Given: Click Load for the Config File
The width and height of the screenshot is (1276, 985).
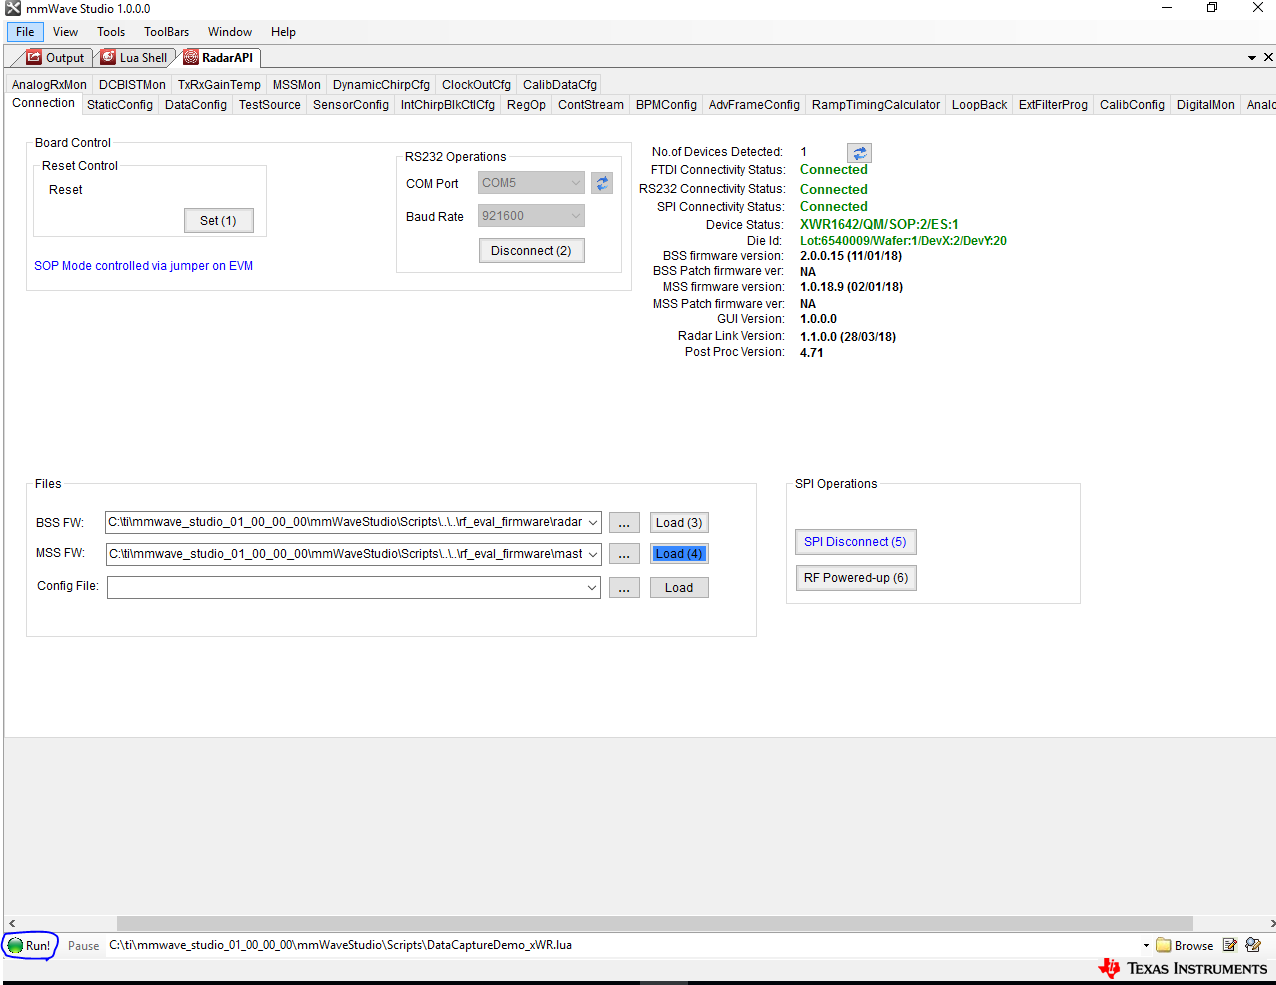Looking at the screenshot, I should coord(679,588).
